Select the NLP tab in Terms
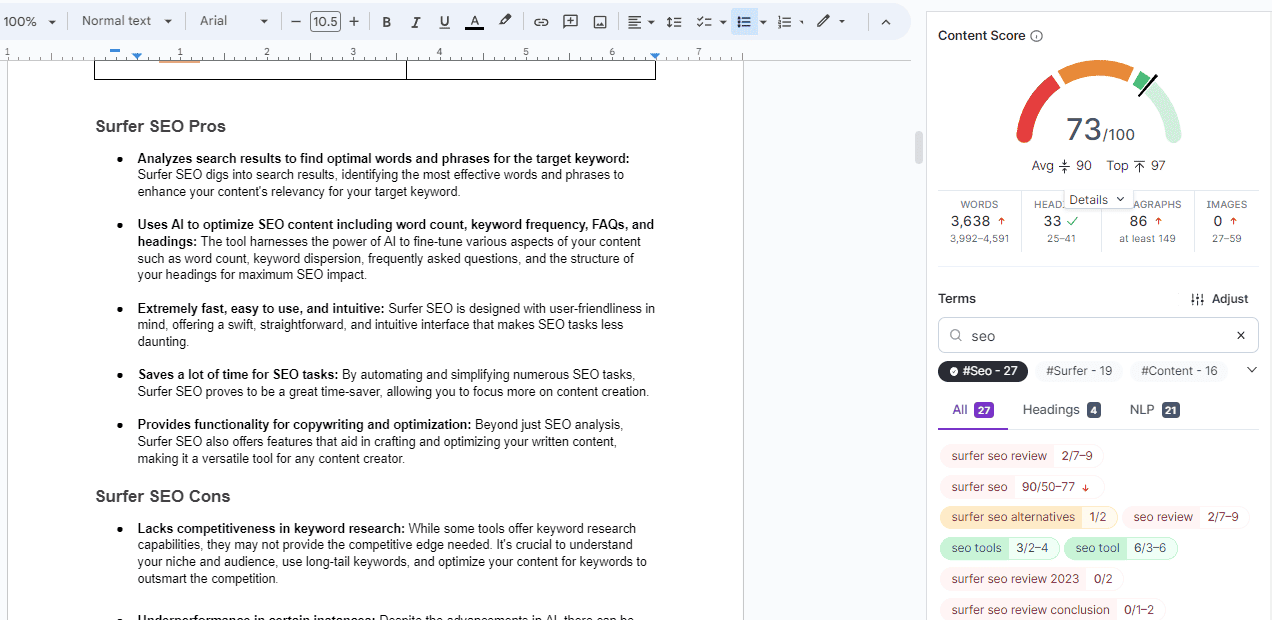 1141,409
